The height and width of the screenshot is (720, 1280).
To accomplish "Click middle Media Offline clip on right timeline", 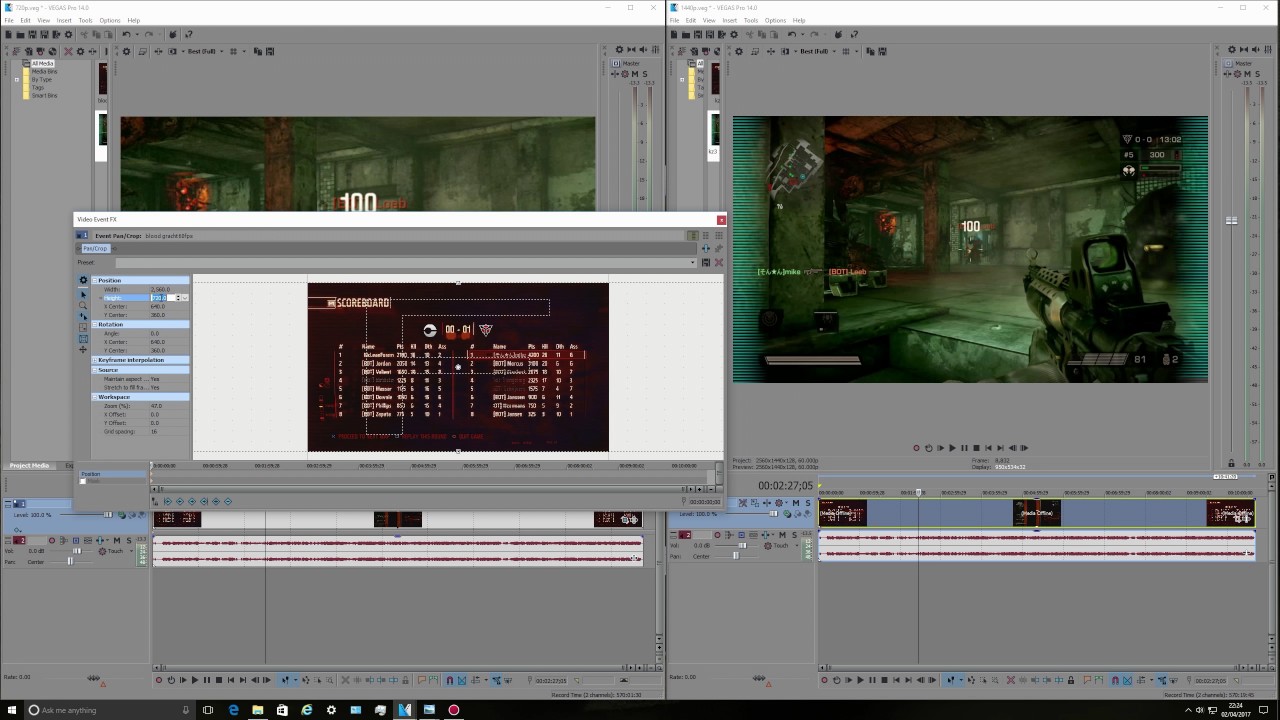I will click(x=1037, y=513).
